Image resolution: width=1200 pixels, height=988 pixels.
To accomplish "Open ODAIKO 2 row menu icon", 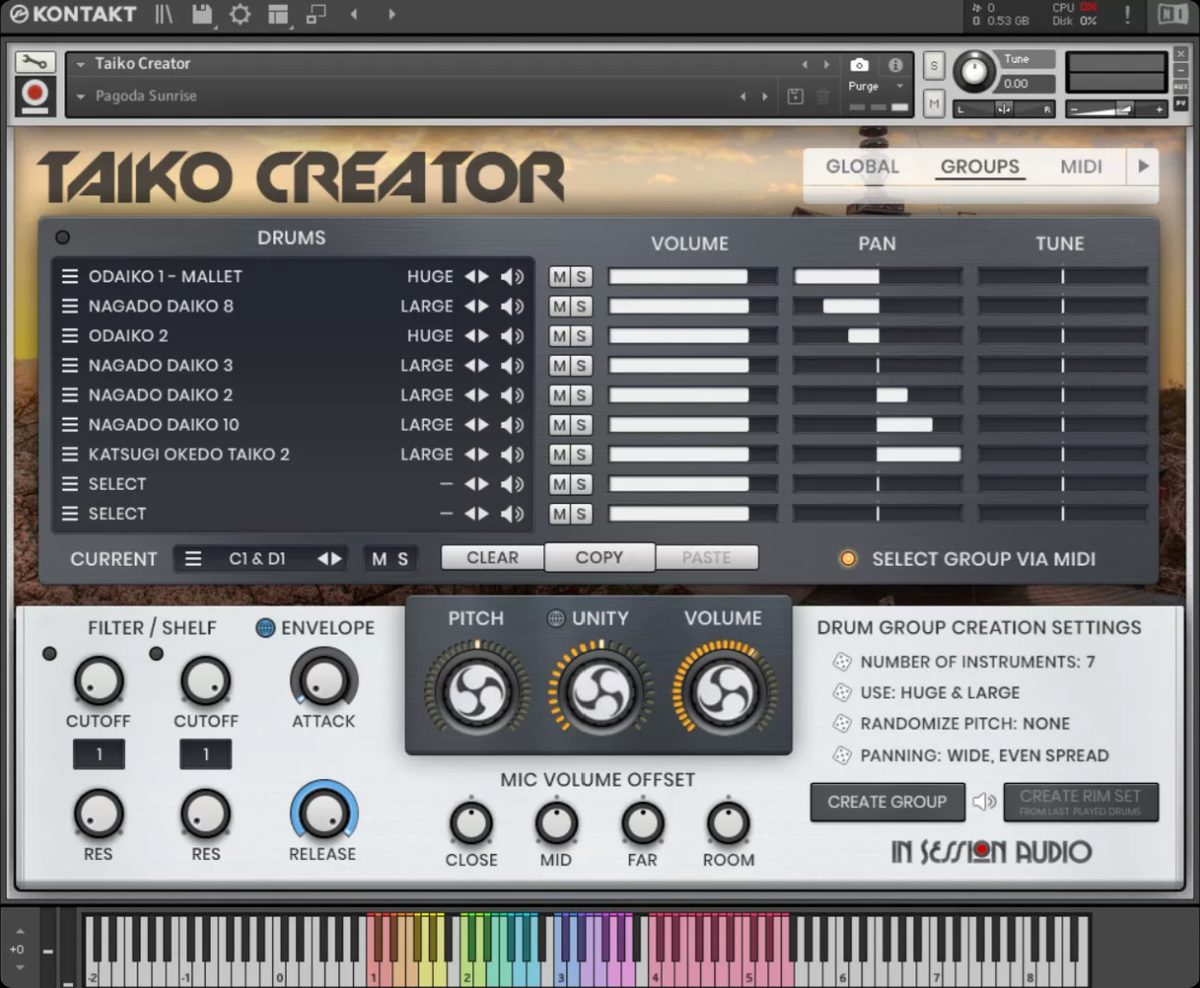I will click(x=70, y=336).
